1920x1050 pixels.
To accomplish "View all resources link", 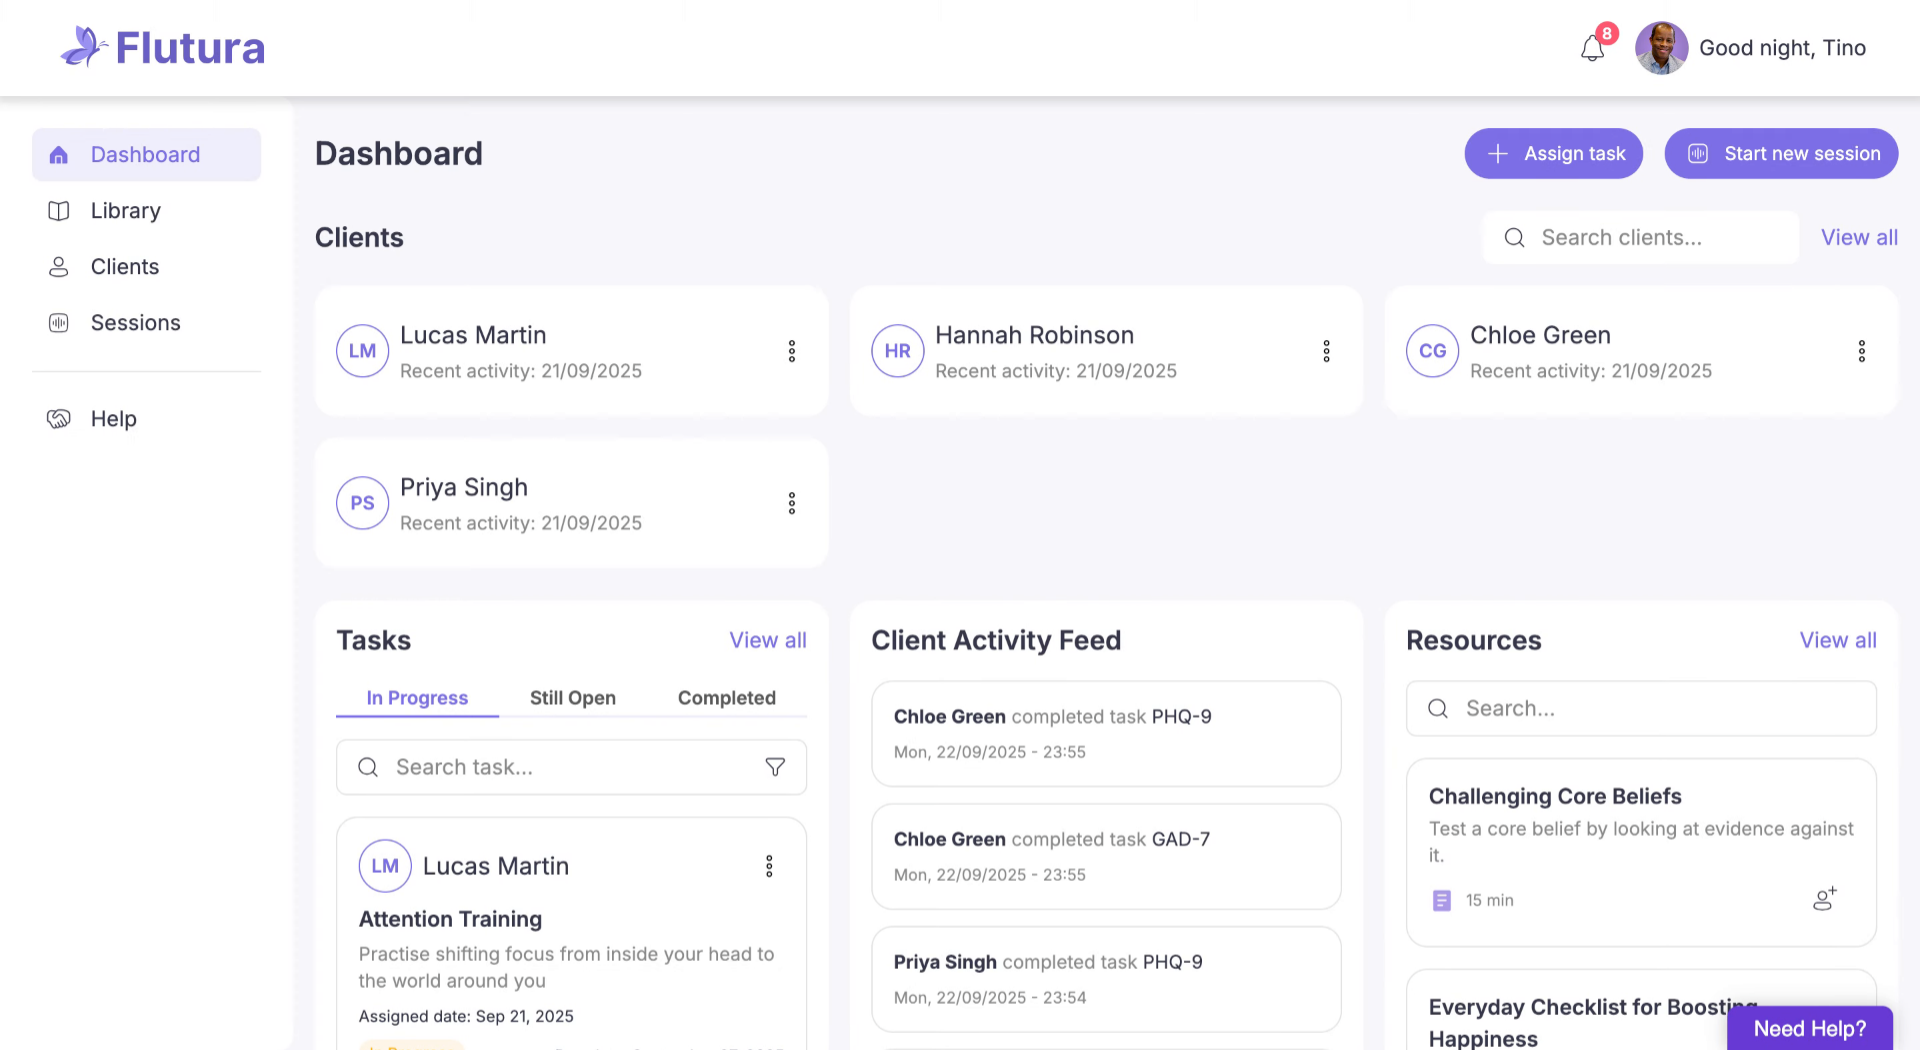I will [x=1838, y=640].
